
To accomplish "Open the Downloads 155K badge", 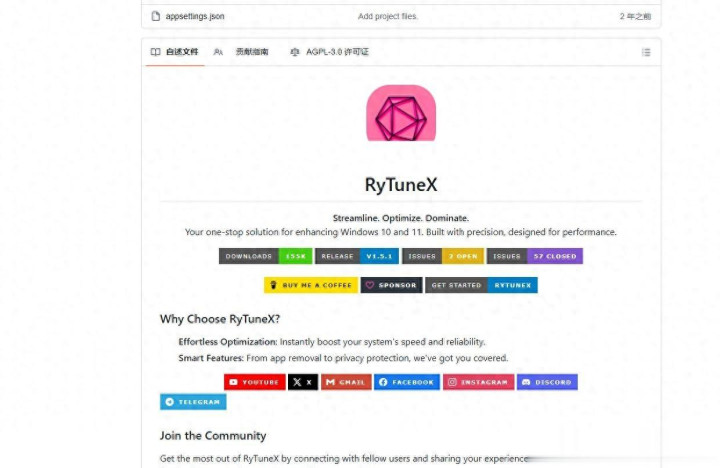I will (265, 256).
